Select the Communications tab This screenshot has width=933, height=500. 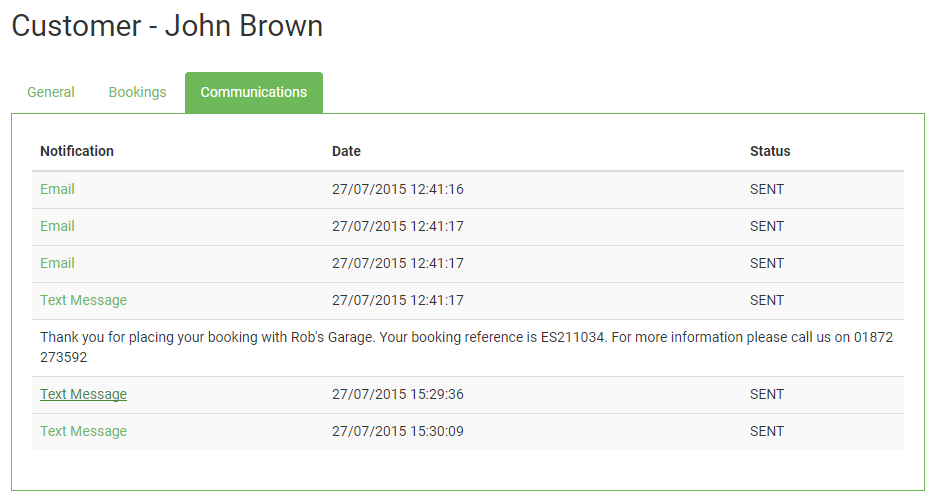(x=254, y=92)
